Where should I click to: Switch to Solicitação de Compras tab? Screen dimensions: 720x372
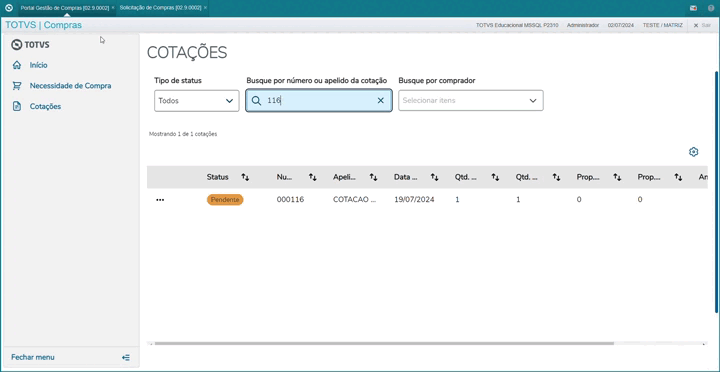pos(160,8)
